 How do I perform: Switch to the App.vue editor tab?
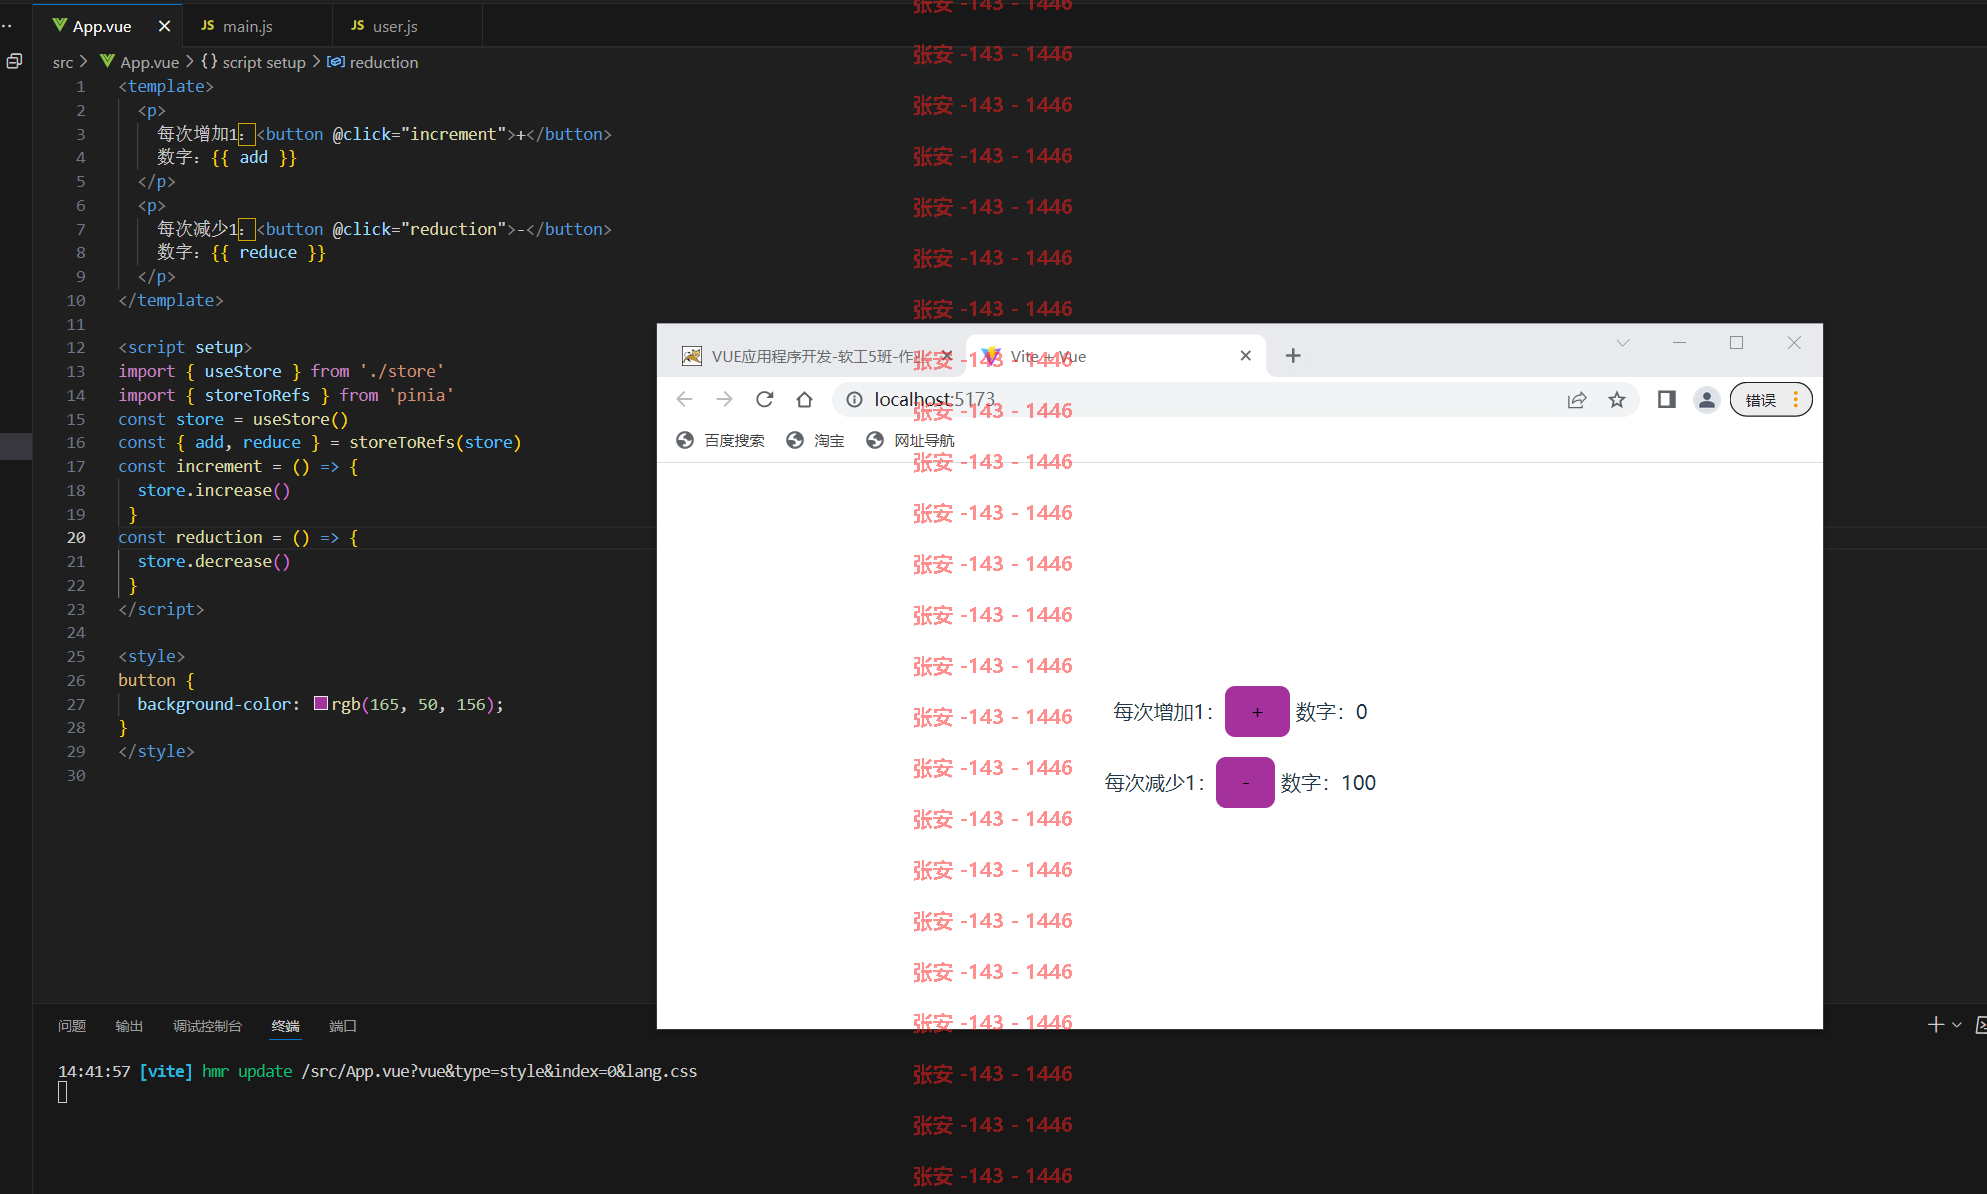coord(107,26)
